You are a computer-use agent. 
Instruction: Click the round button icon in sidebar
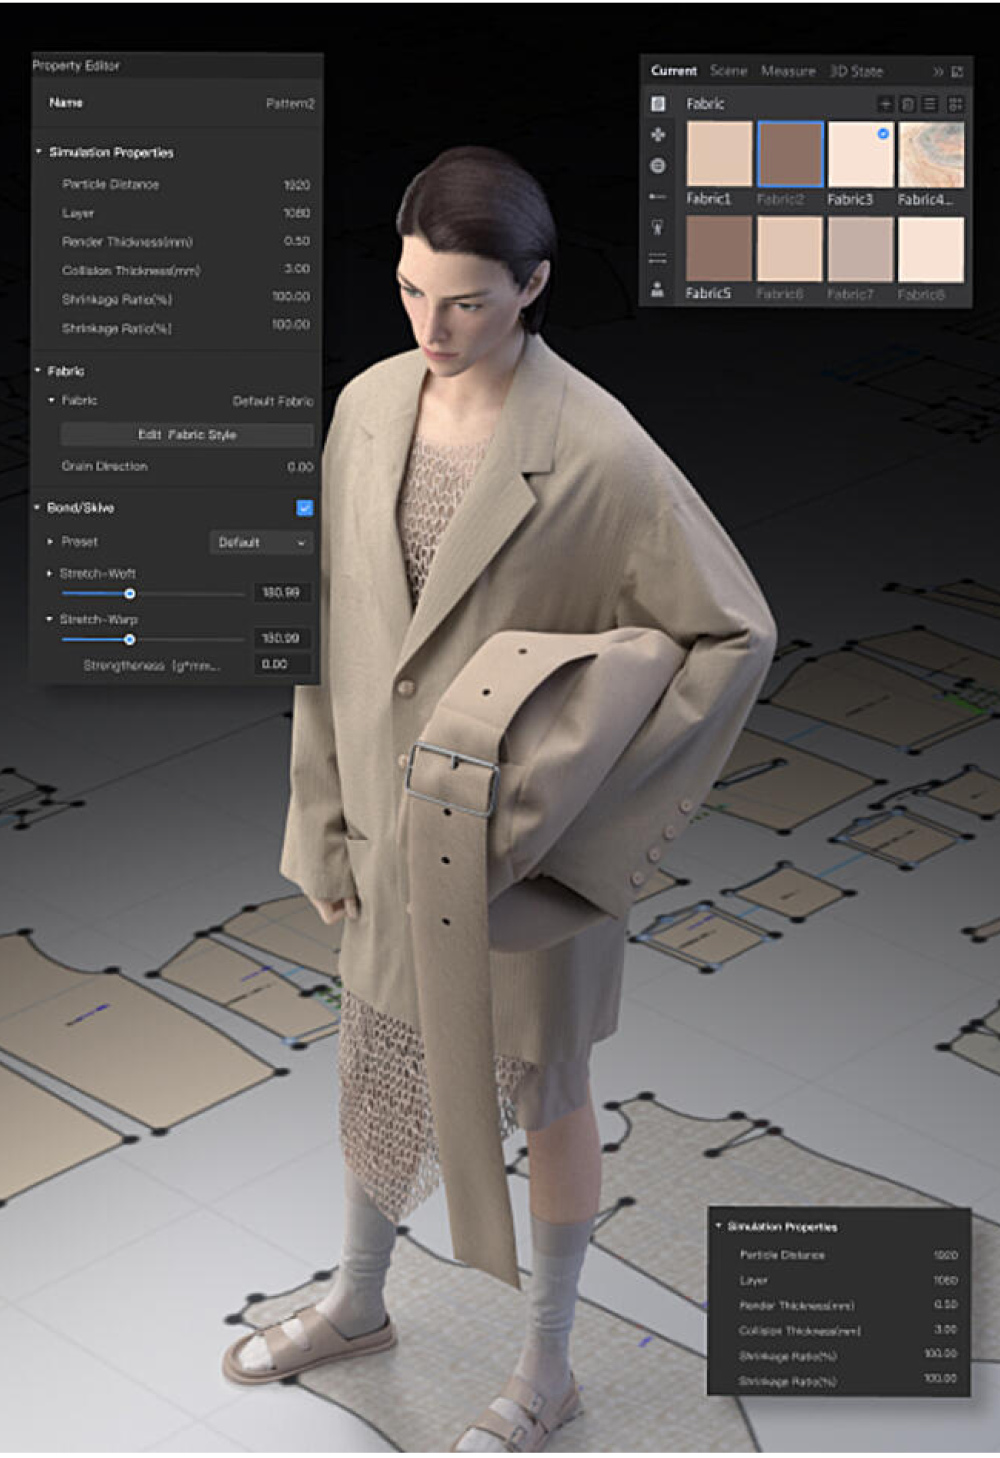[x=658, y=166]
